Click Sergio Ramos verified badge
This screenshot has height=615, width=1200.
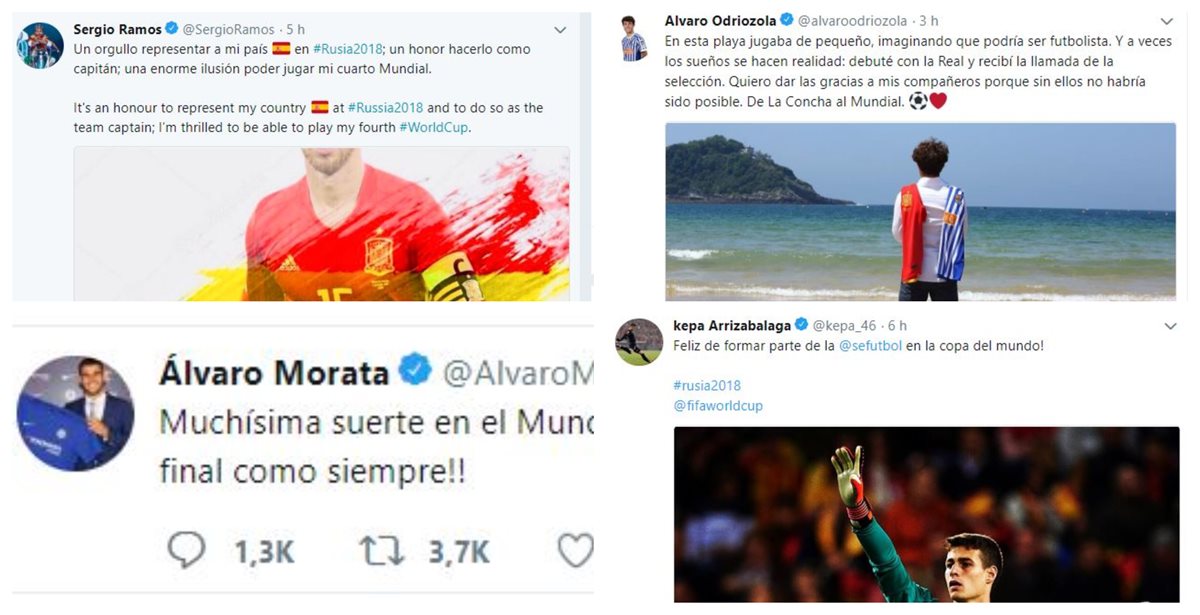coord(171,30)
